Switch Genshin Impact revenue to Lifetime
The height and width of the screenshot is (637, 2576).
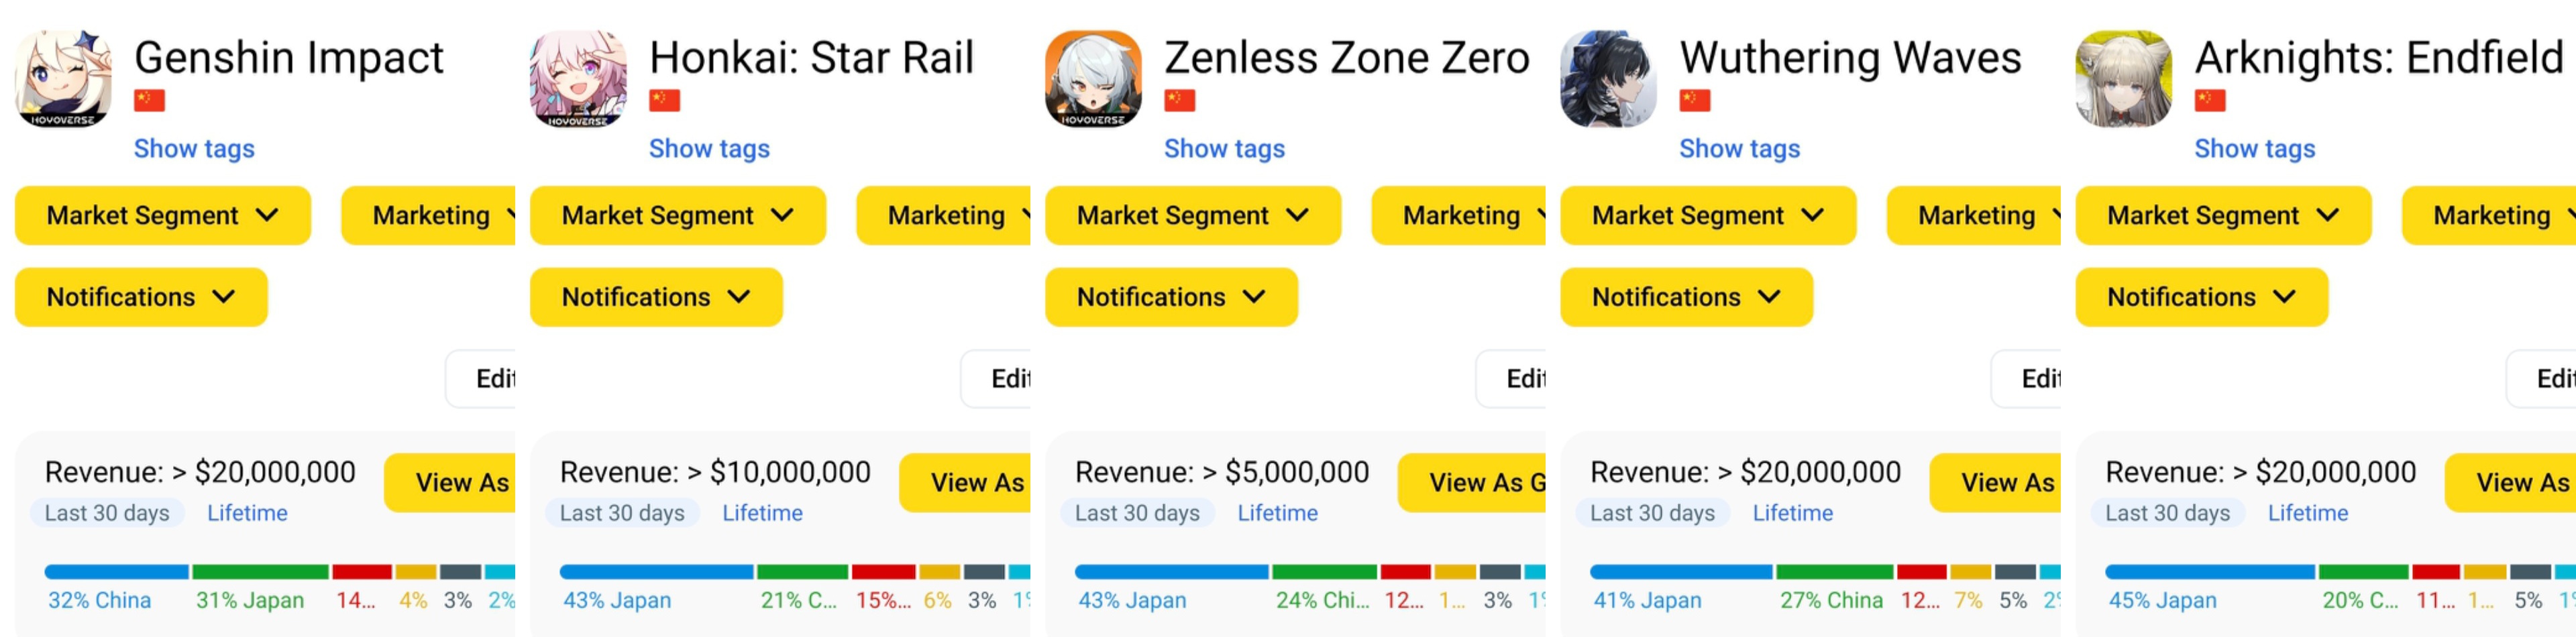point(247,513)
